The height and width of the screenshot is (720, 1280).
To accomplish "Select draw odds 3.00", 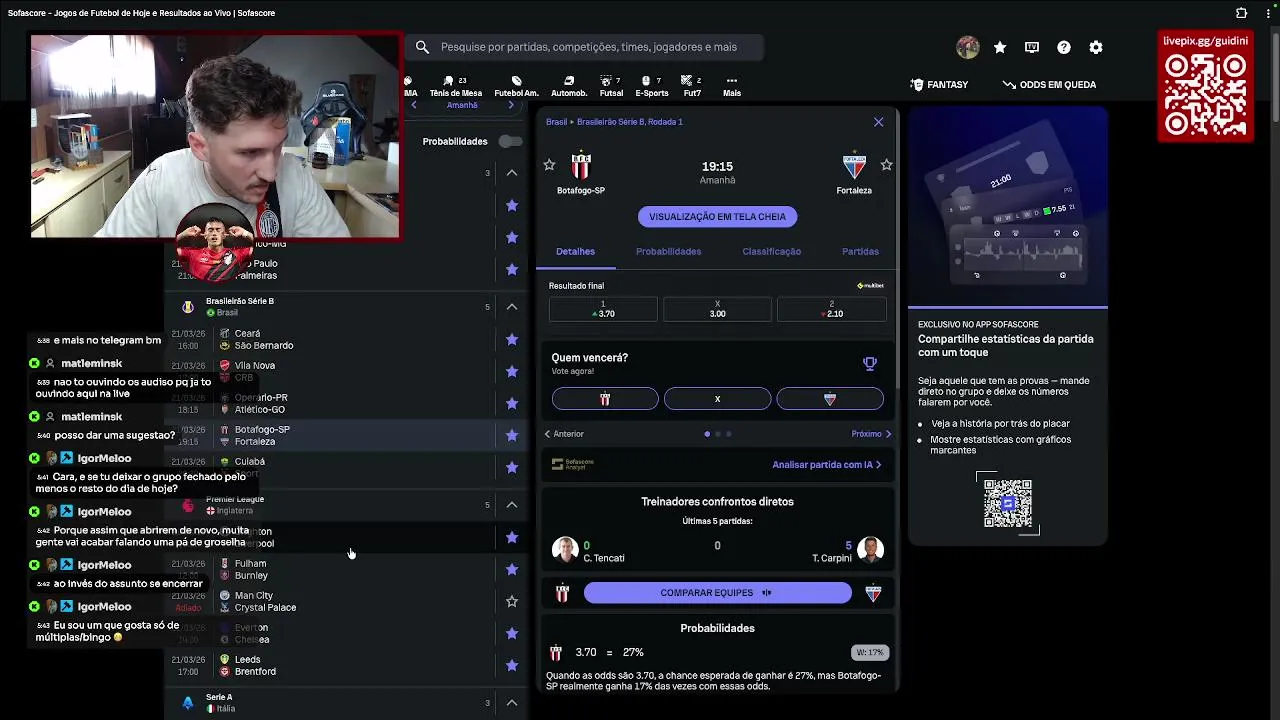I will point(717,309).
